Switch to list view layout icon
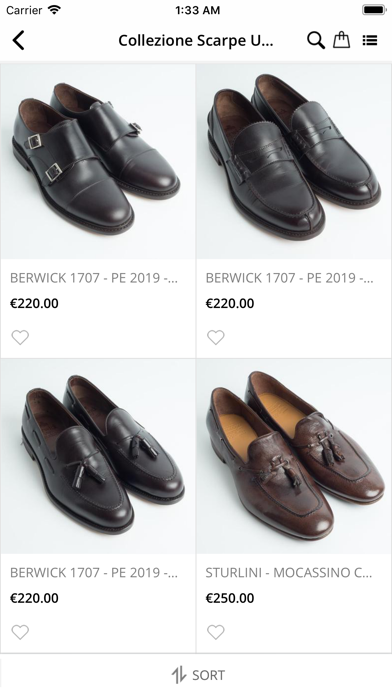Image resolution: width=392 pixels, height=696 pixels. point(370,40)
